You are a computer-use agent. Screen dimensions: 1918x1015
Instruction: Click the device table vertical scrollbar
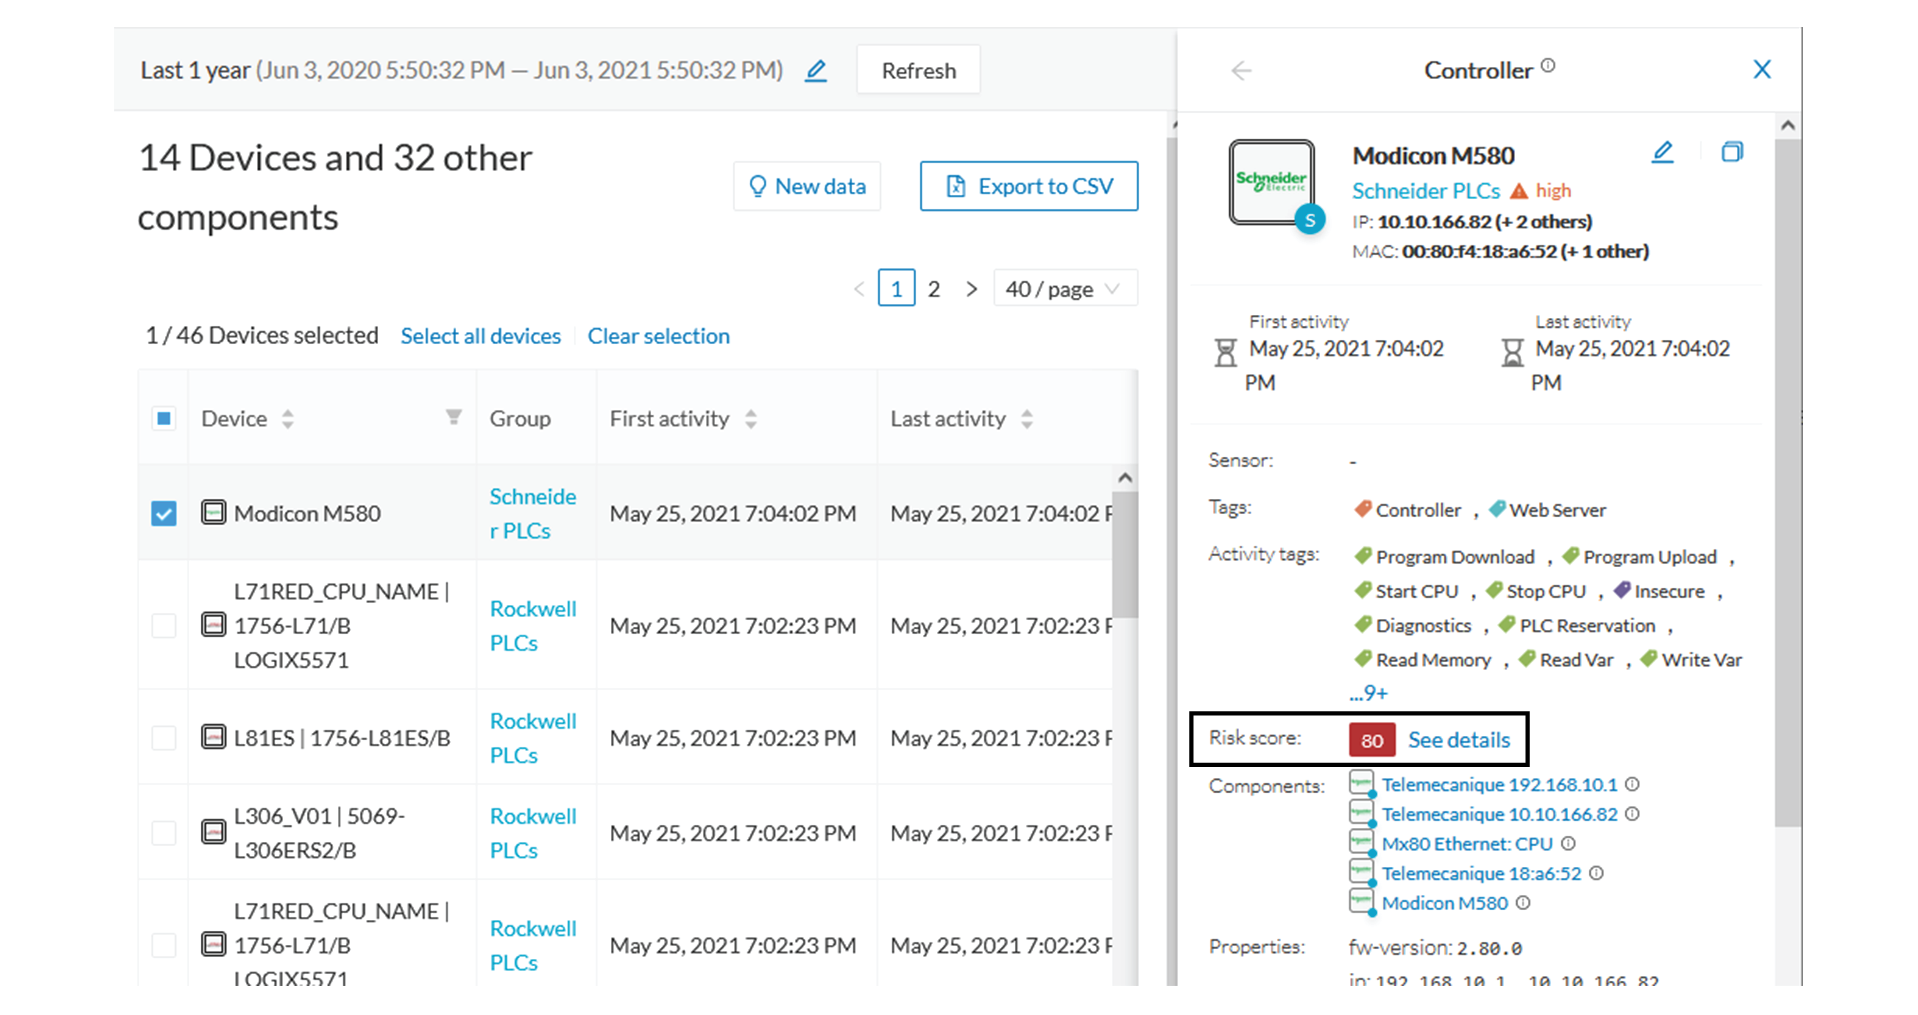tap(1125, 553)
